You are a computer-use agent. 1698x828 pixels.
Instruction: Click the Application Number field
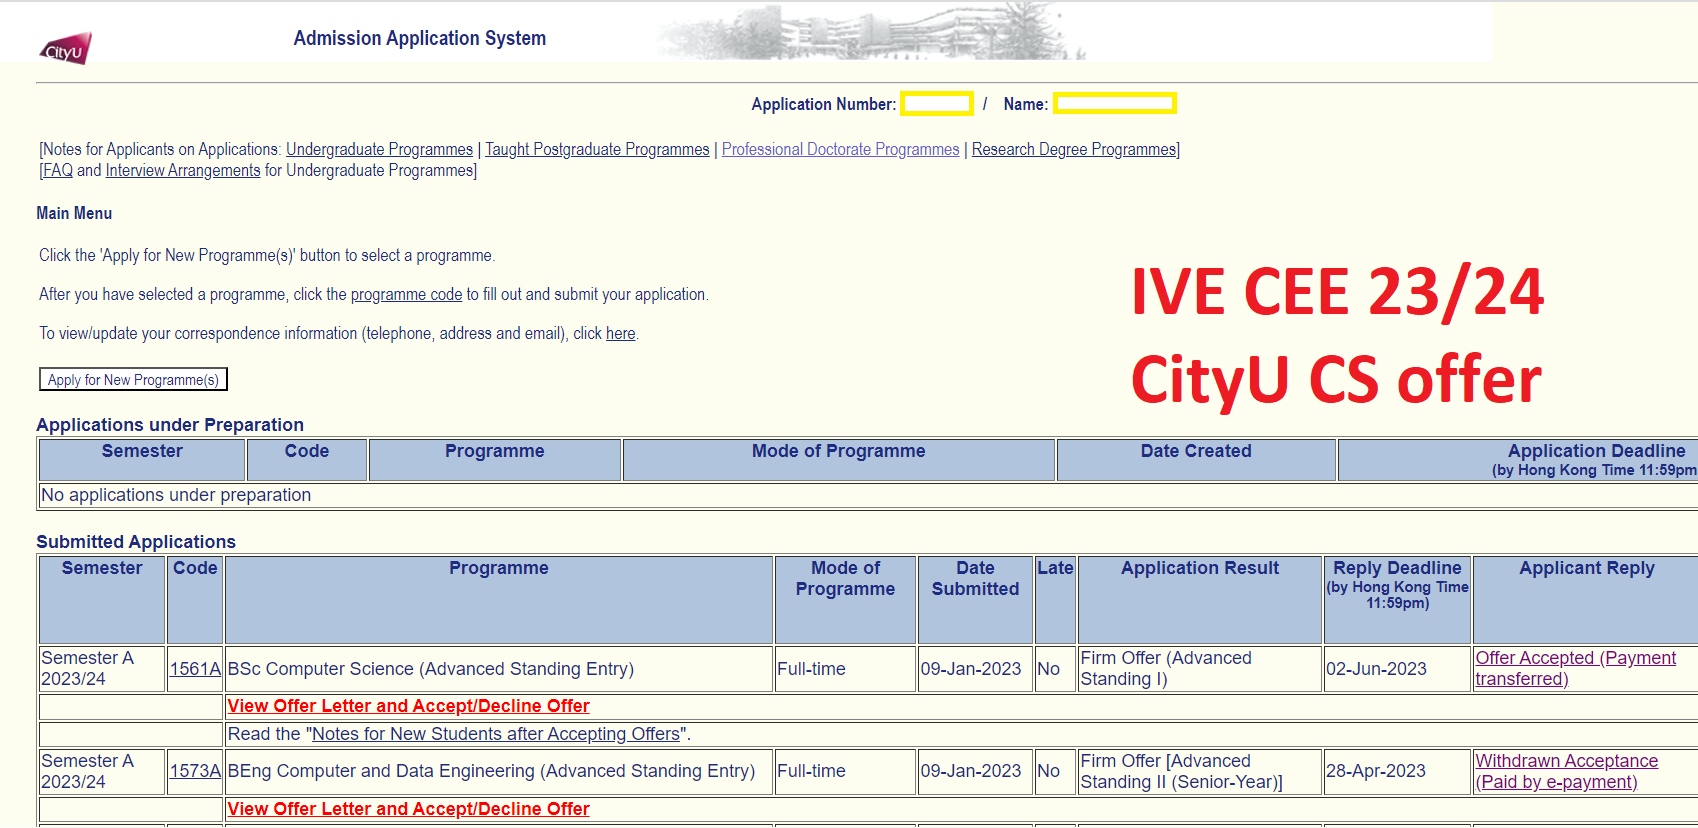click(x=937, y=103)
